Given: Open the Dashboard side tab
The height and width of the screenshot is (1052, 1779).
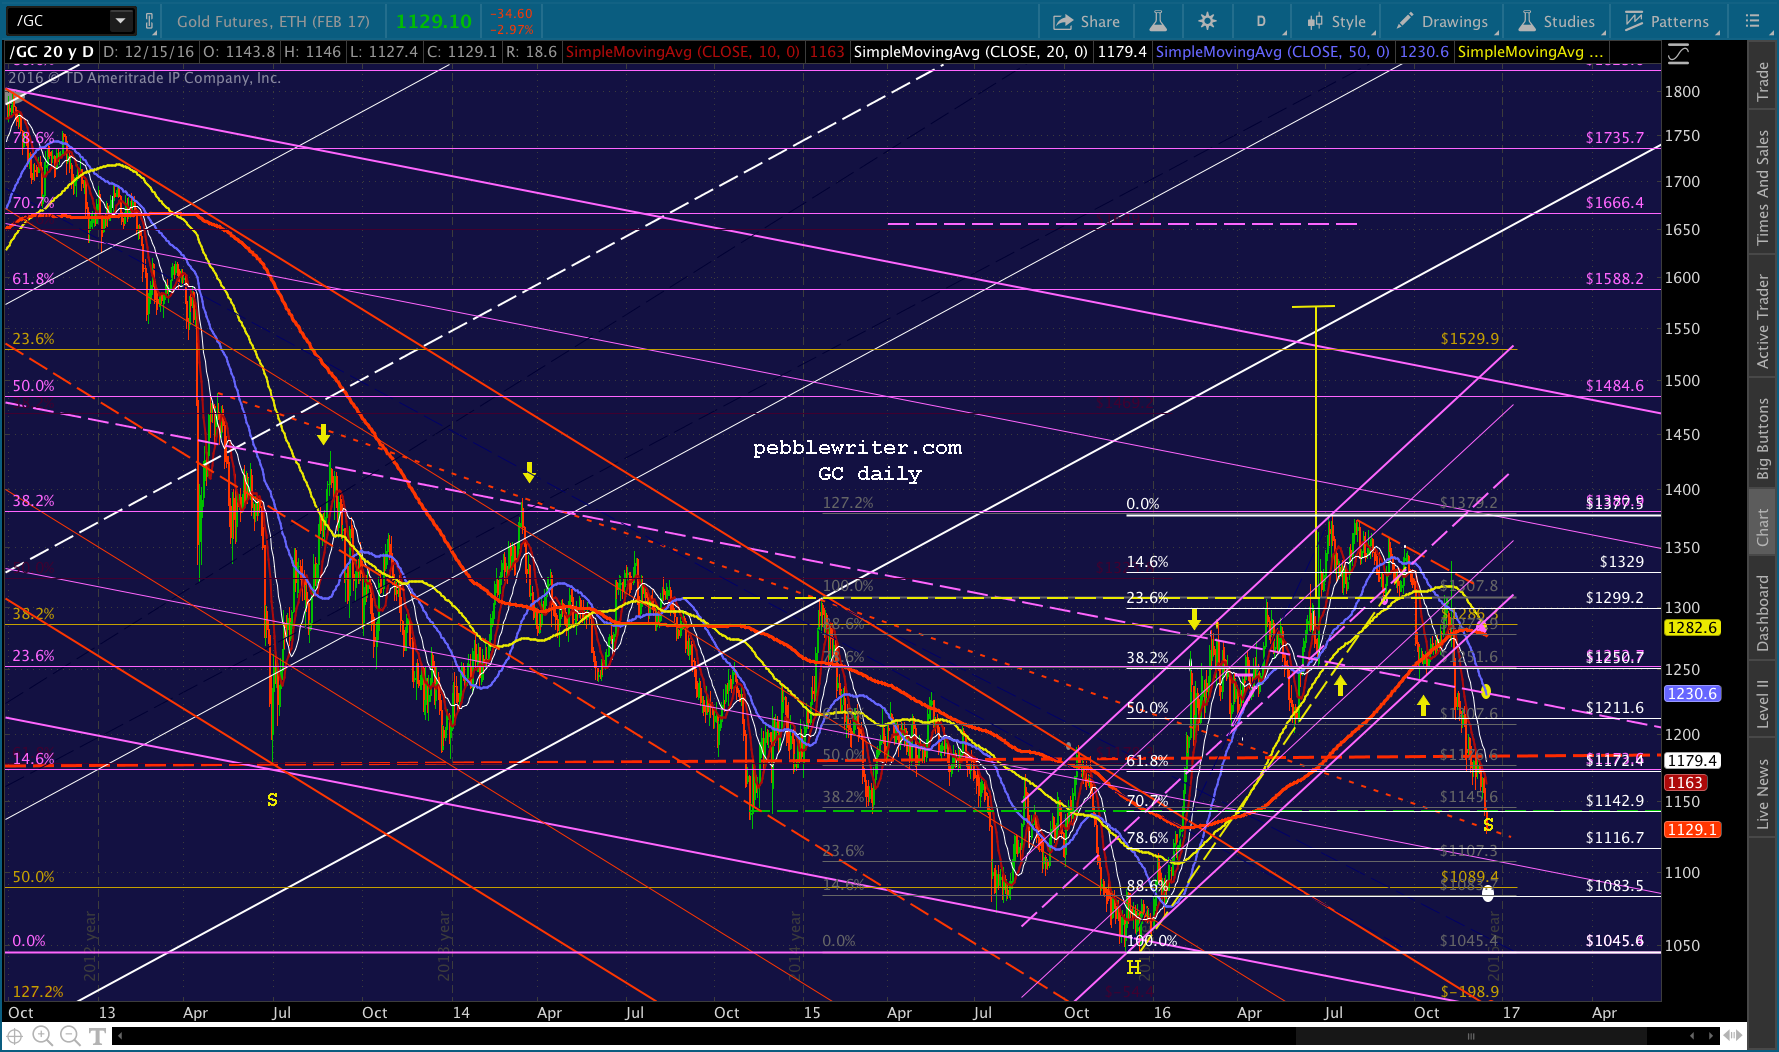Looking at the screenshot, I should click(x=1762, y=613).
